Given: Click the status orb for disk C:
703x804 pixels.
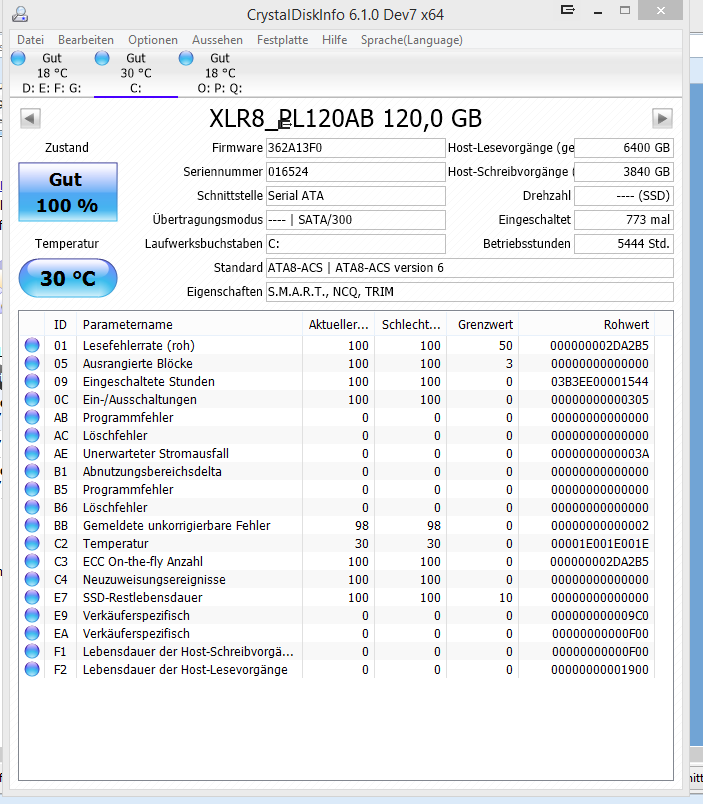Looking at the screenshot, I should point(102,58).
